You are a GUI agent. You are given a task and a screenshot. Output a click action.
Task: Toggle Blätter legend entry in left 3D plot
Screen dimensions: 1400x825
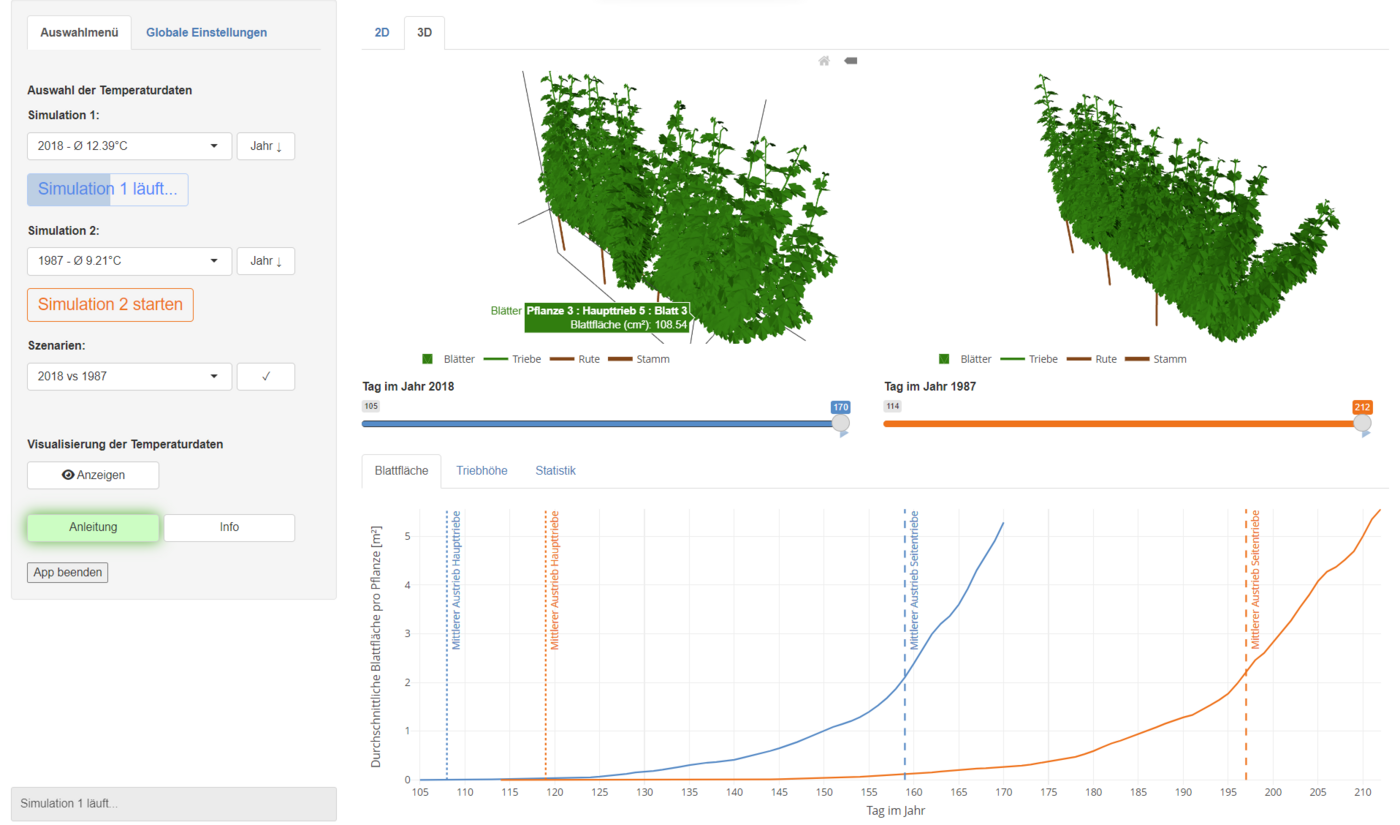coord(451,359)
